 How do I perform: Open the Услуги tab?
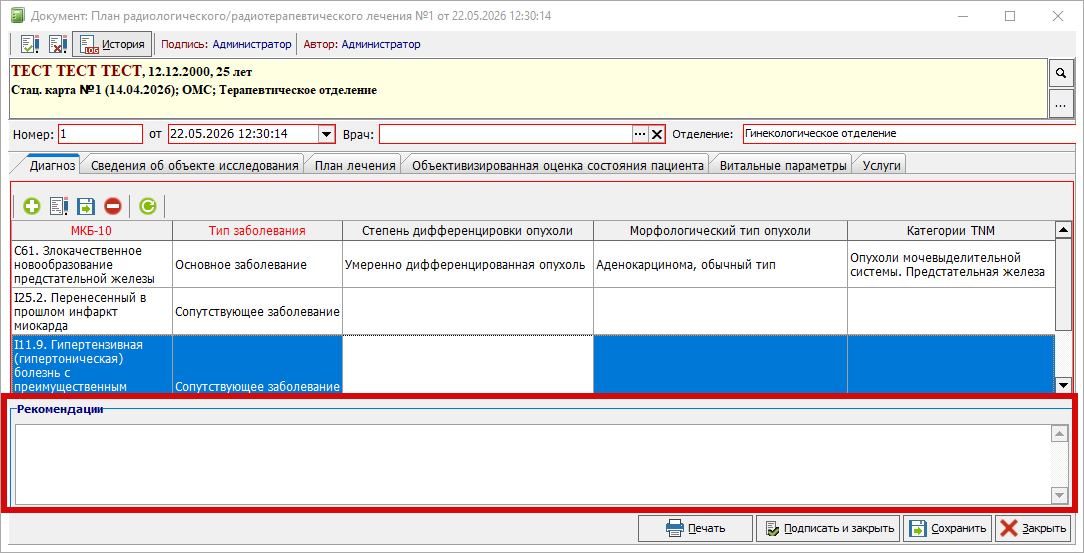tap(881, 166)
